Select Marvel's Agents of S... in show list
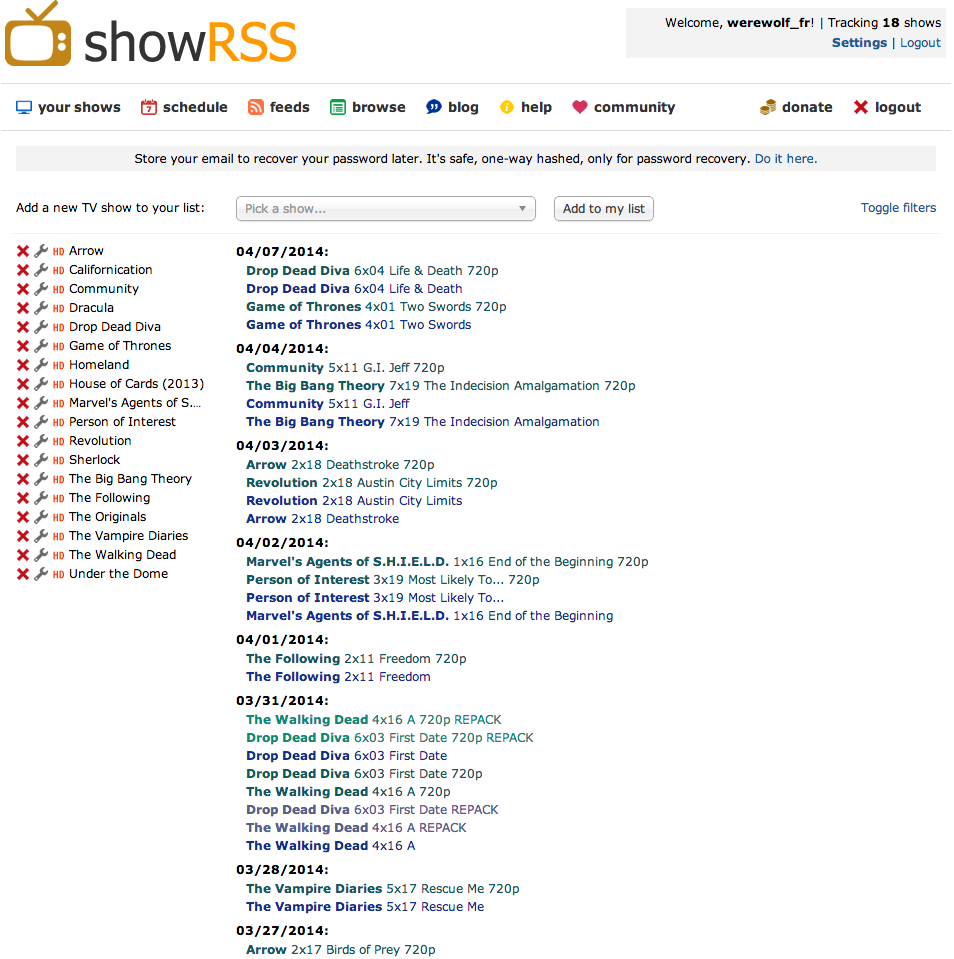This screenshot has height=959, width=954. coord(135,403)
